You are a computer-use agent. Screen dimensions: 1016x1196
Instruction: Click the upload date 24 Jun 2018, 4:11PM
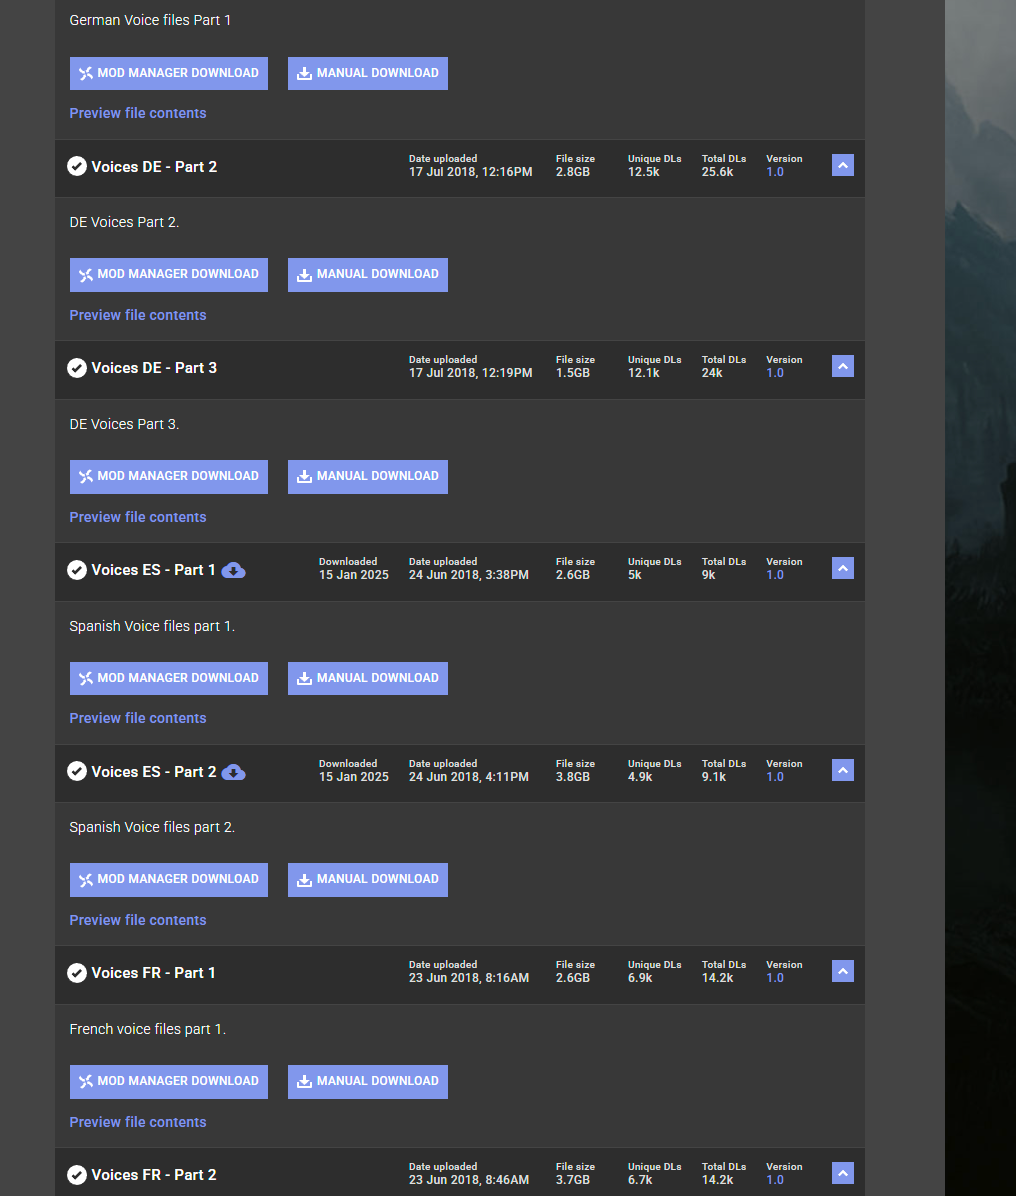click(x=469, y=777)
